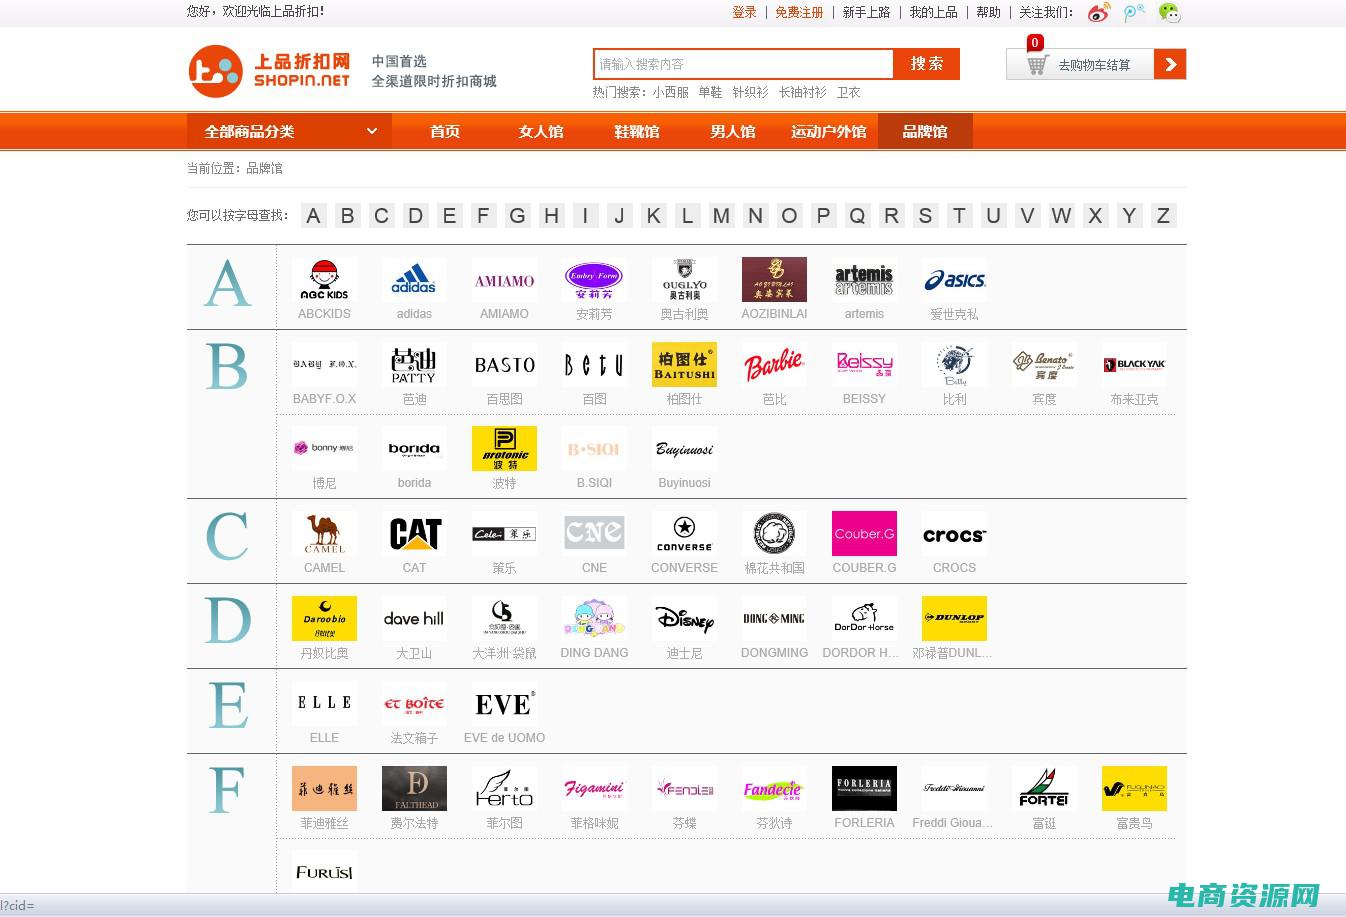Click inside the search input field

(x=743, y=64)
